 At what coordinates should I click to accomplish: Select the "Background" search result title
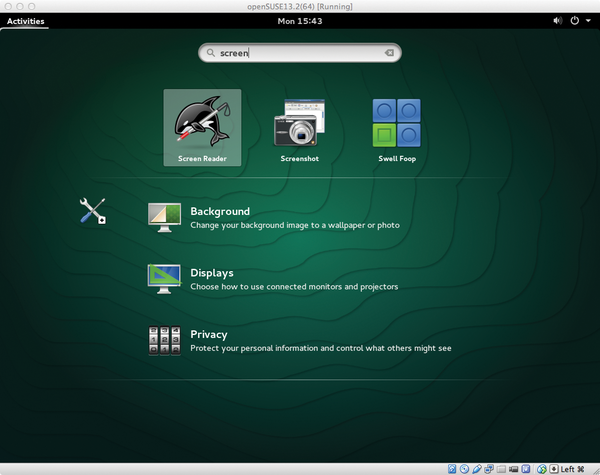220,211
